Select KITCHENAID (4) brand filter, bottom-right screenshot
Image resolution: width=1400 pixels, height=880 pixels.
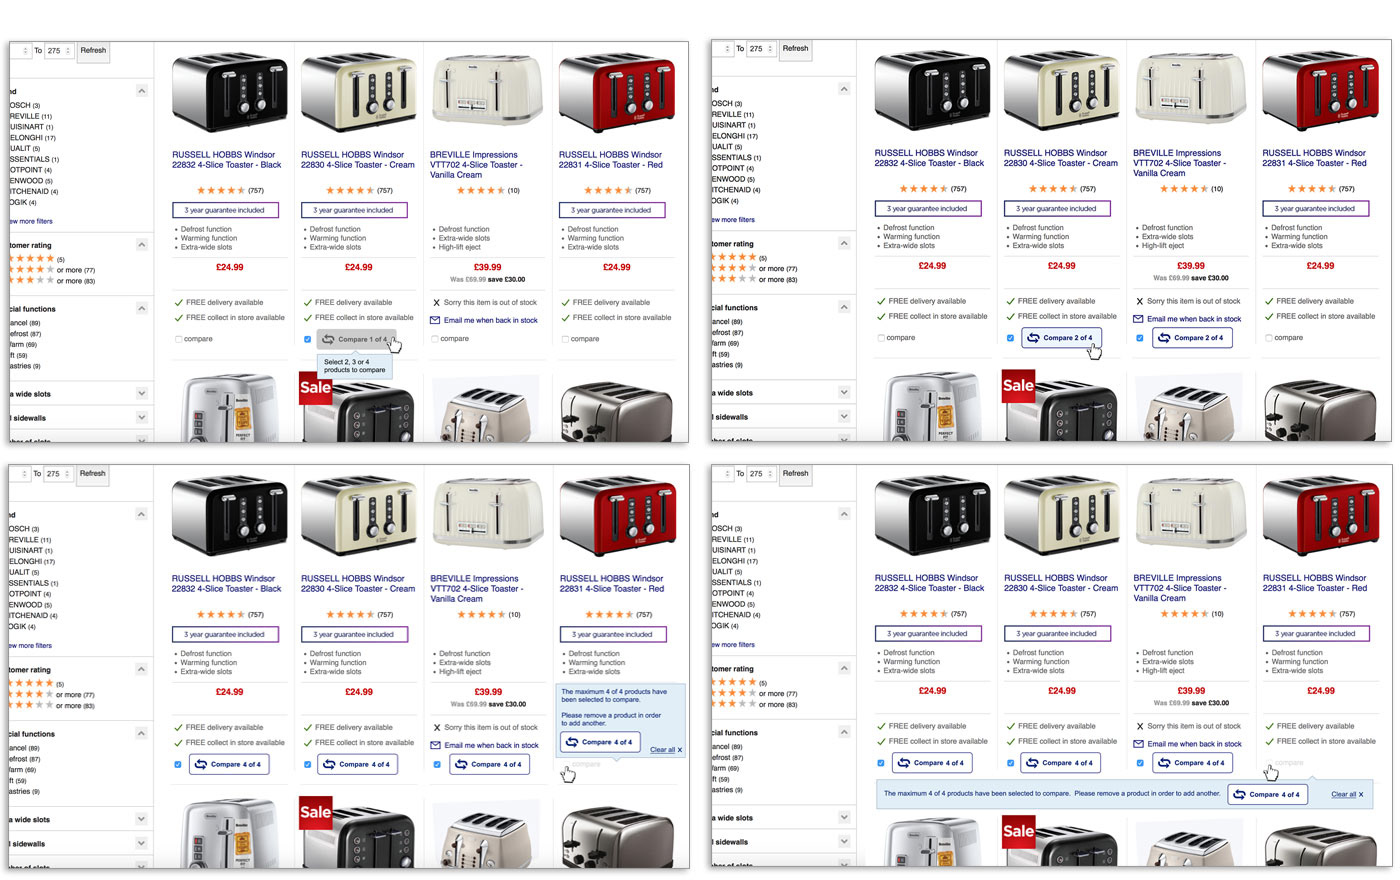[736, 615]
